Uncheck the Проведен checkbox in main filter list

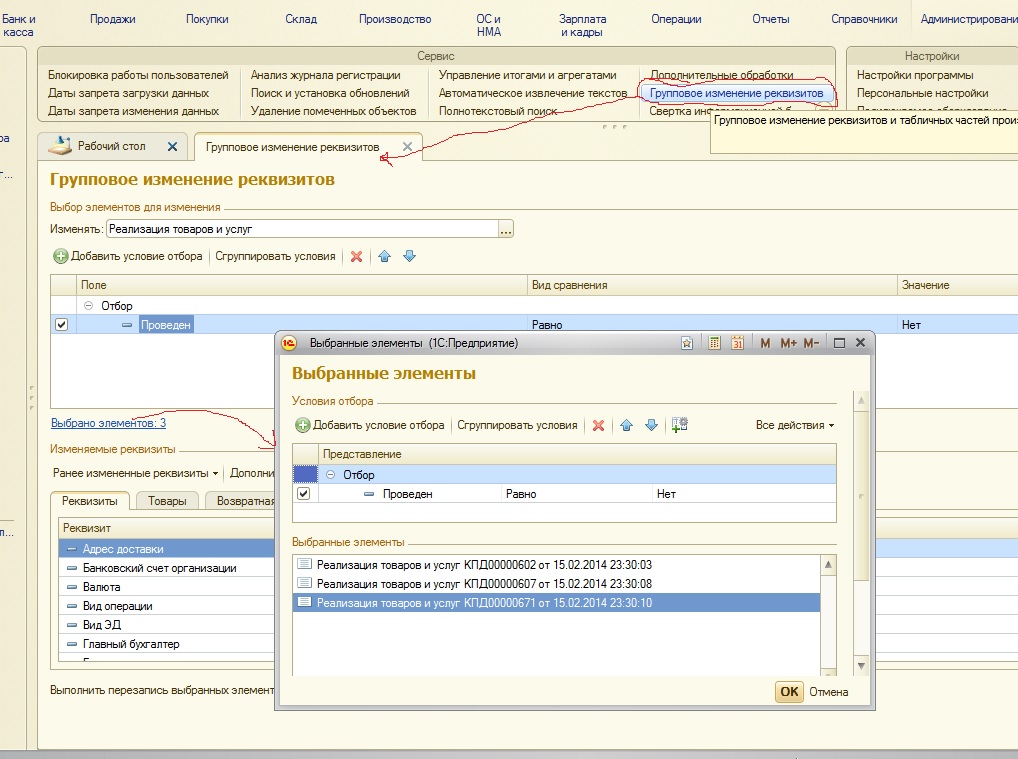tap(61, 325)
